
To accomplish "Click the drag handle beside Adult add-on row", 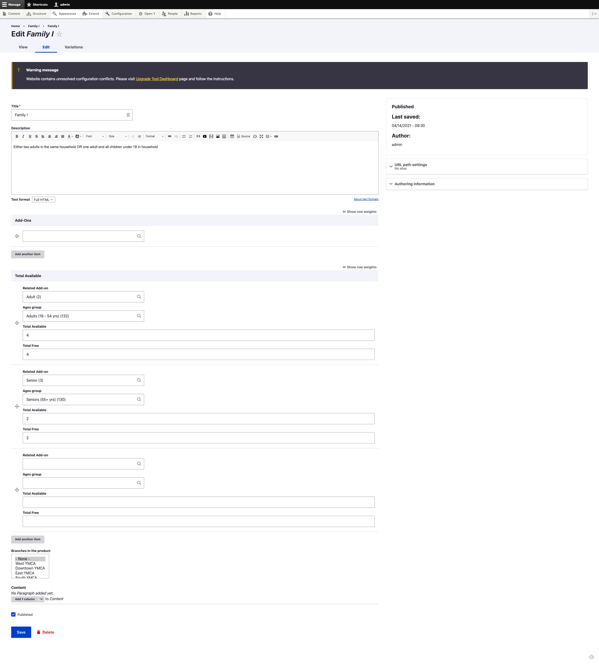I will click(x=17, y=323).
